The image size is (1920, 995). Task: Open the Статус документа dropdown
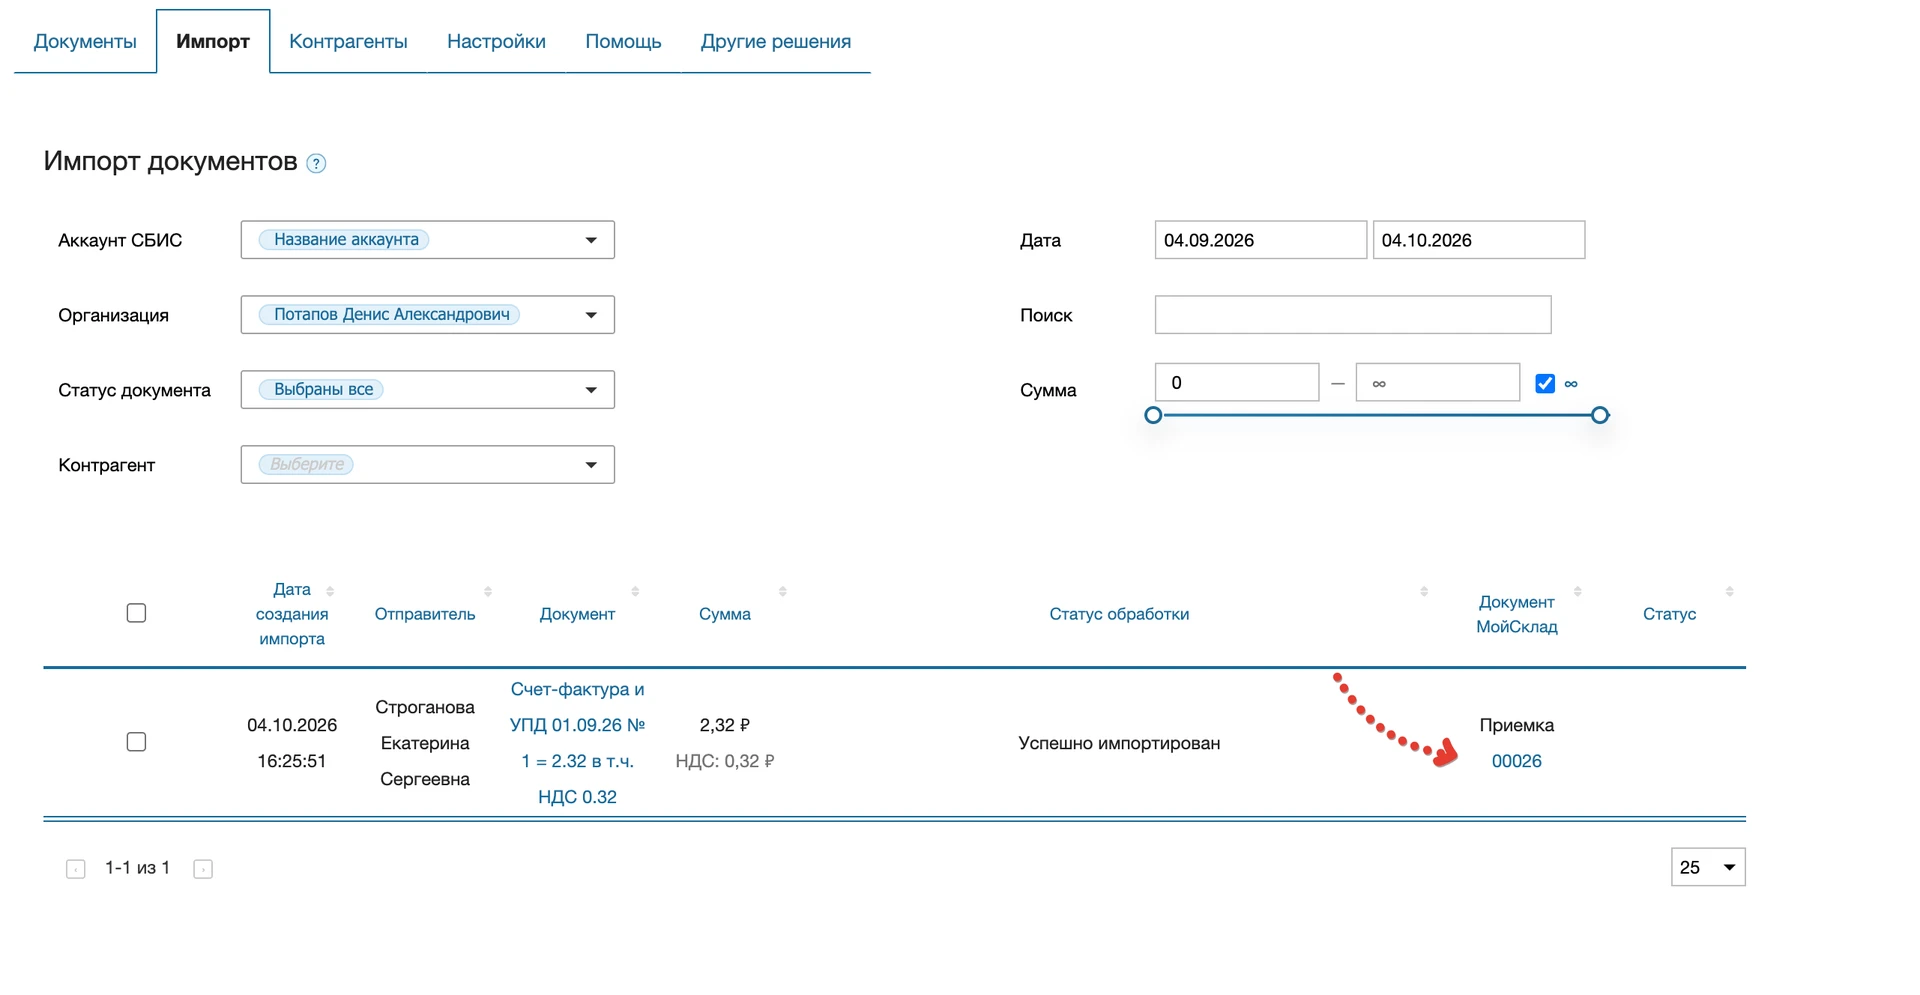coord(428,390)
